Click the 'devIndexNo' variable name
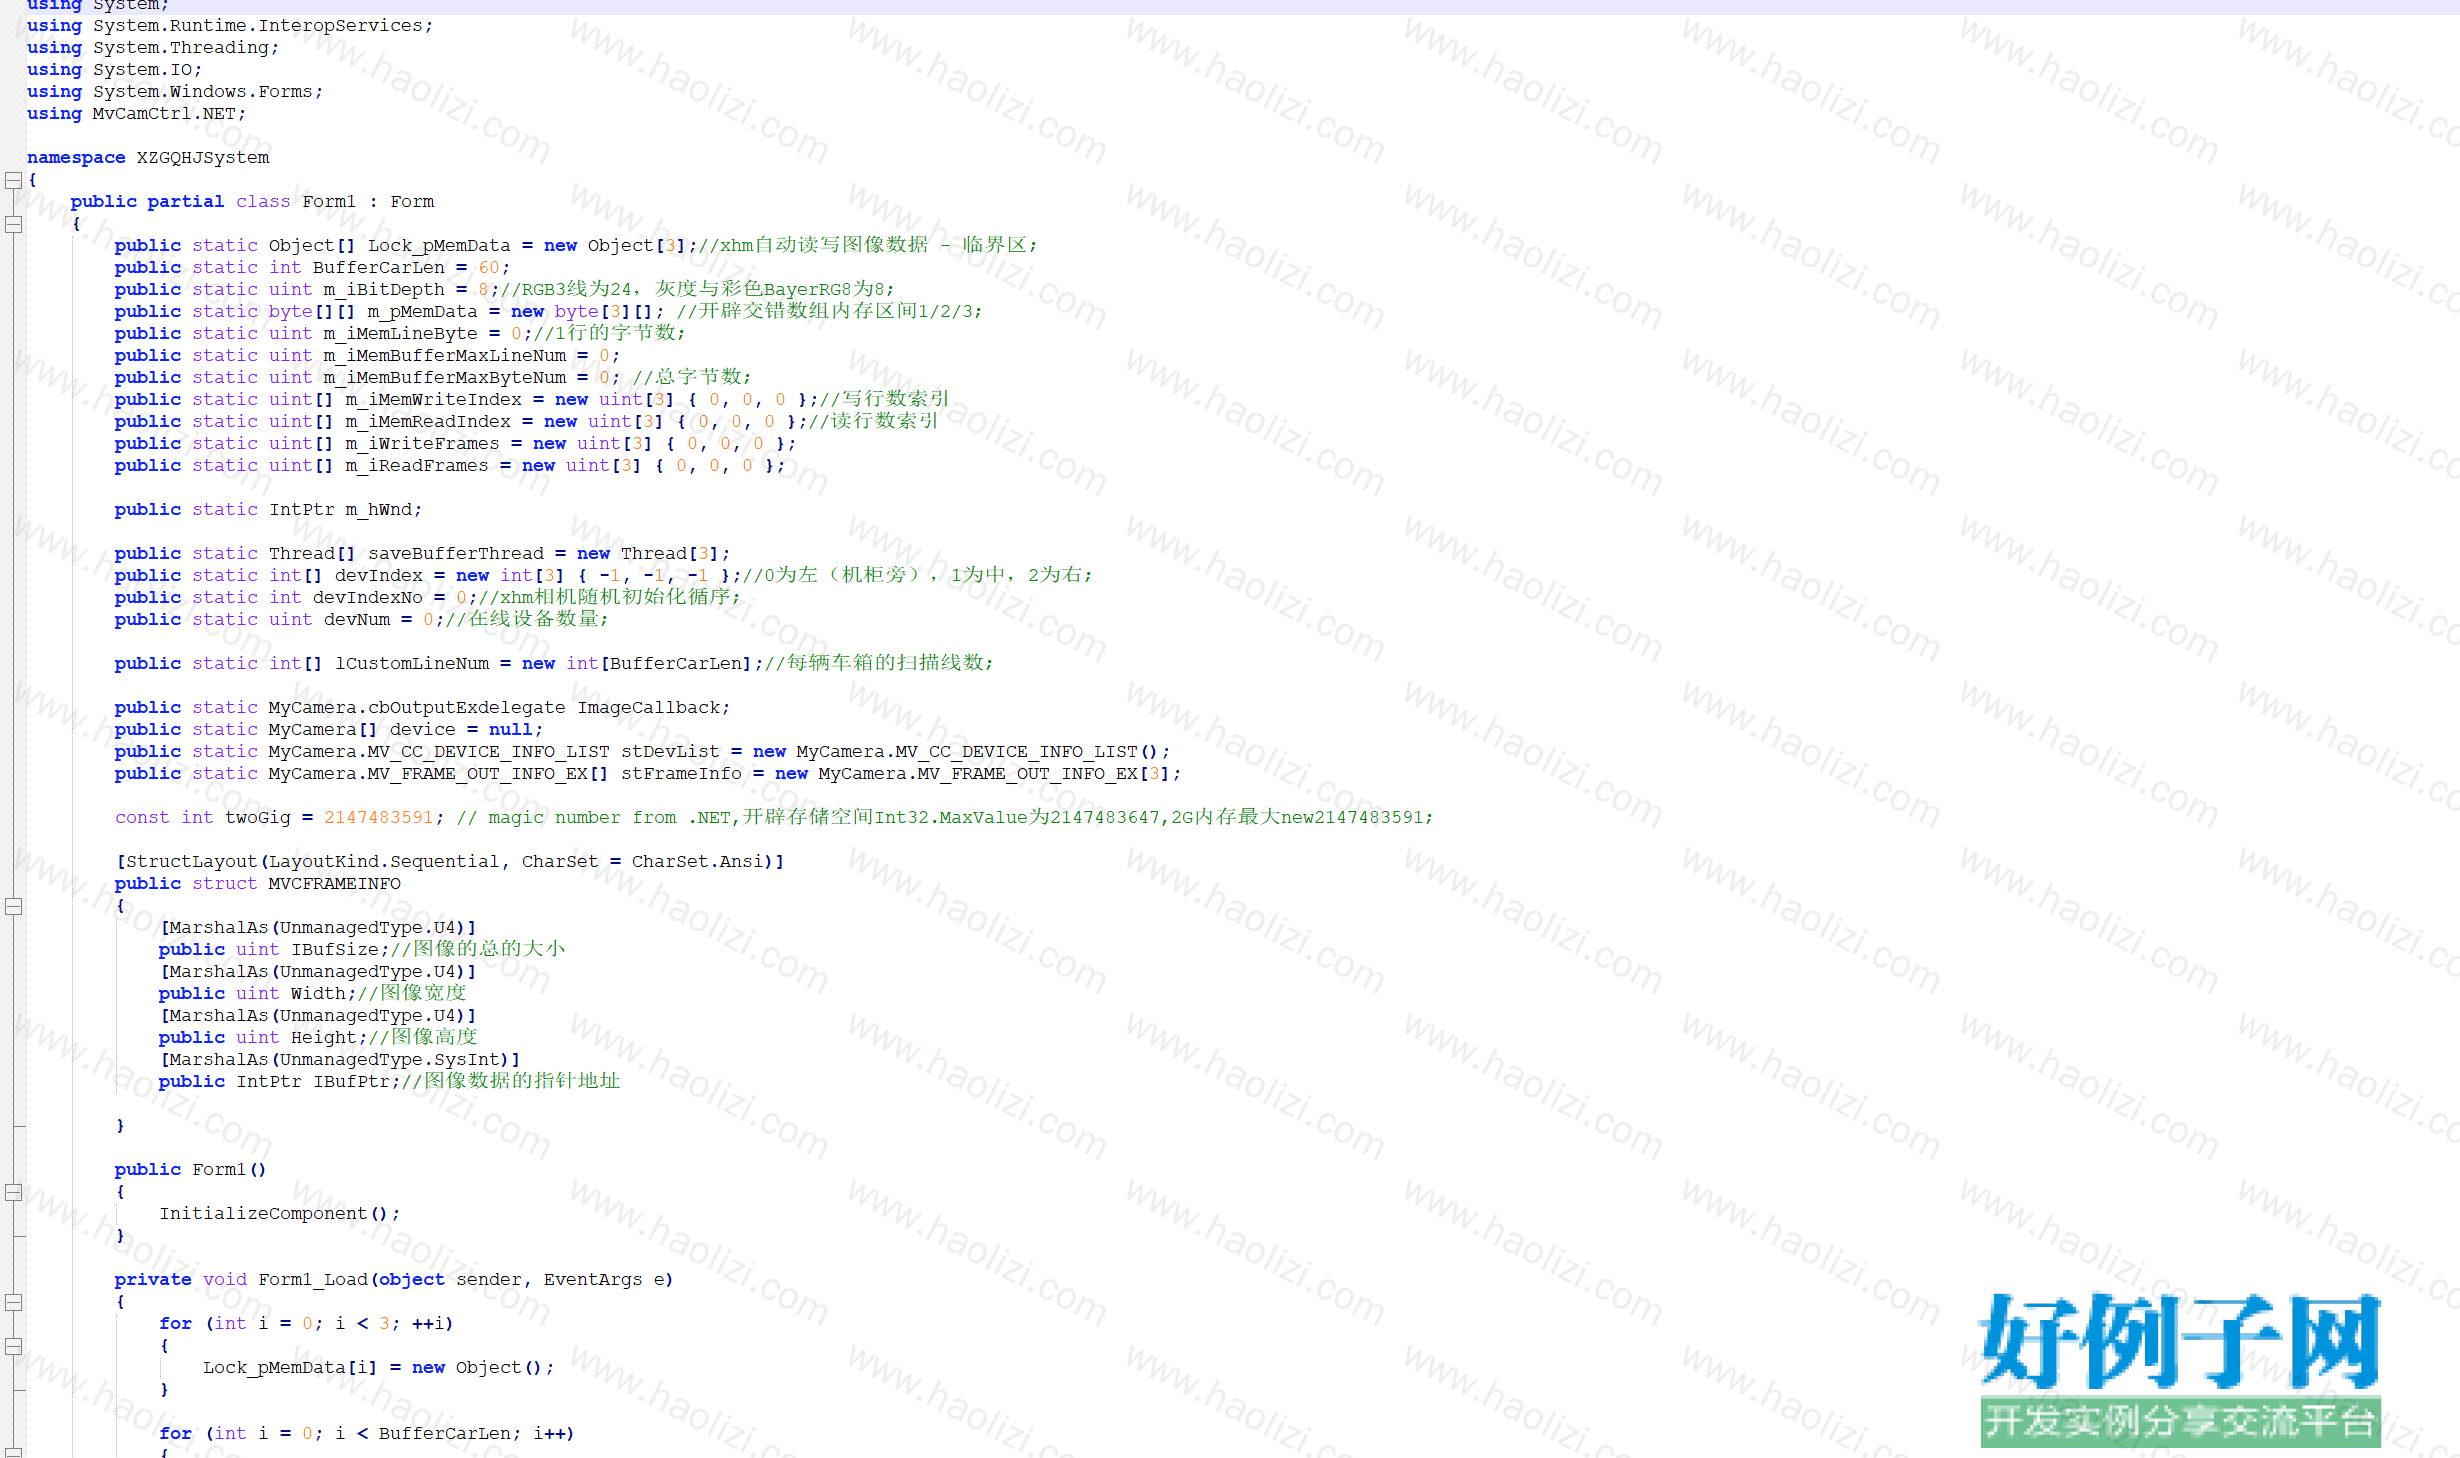2460x1458 pixels. pyautogui.click(x=367, y=598)
